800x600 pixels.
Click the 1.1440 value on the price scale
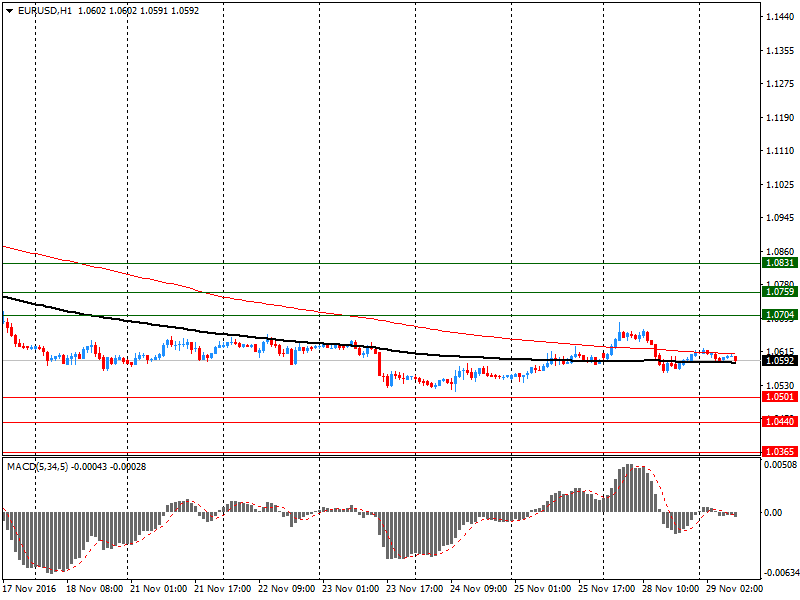tap(779, 18)
